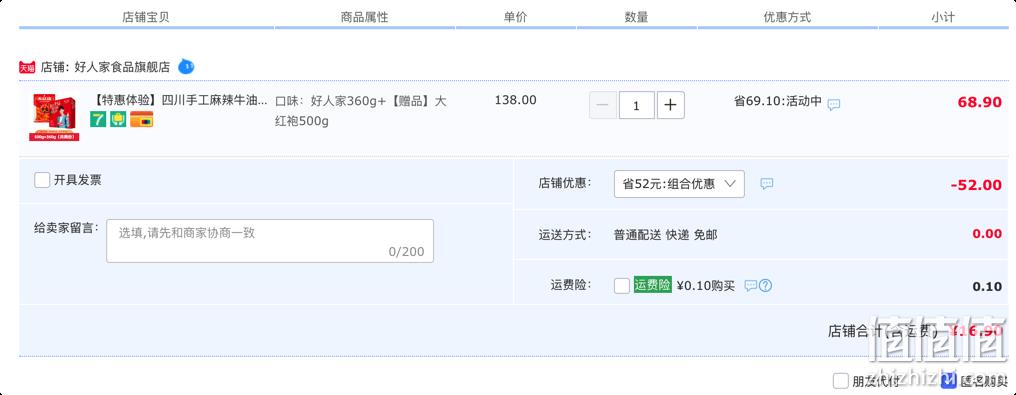Click the 给卖家留言 message text box

pyautogui.click(x=270, y=241)
